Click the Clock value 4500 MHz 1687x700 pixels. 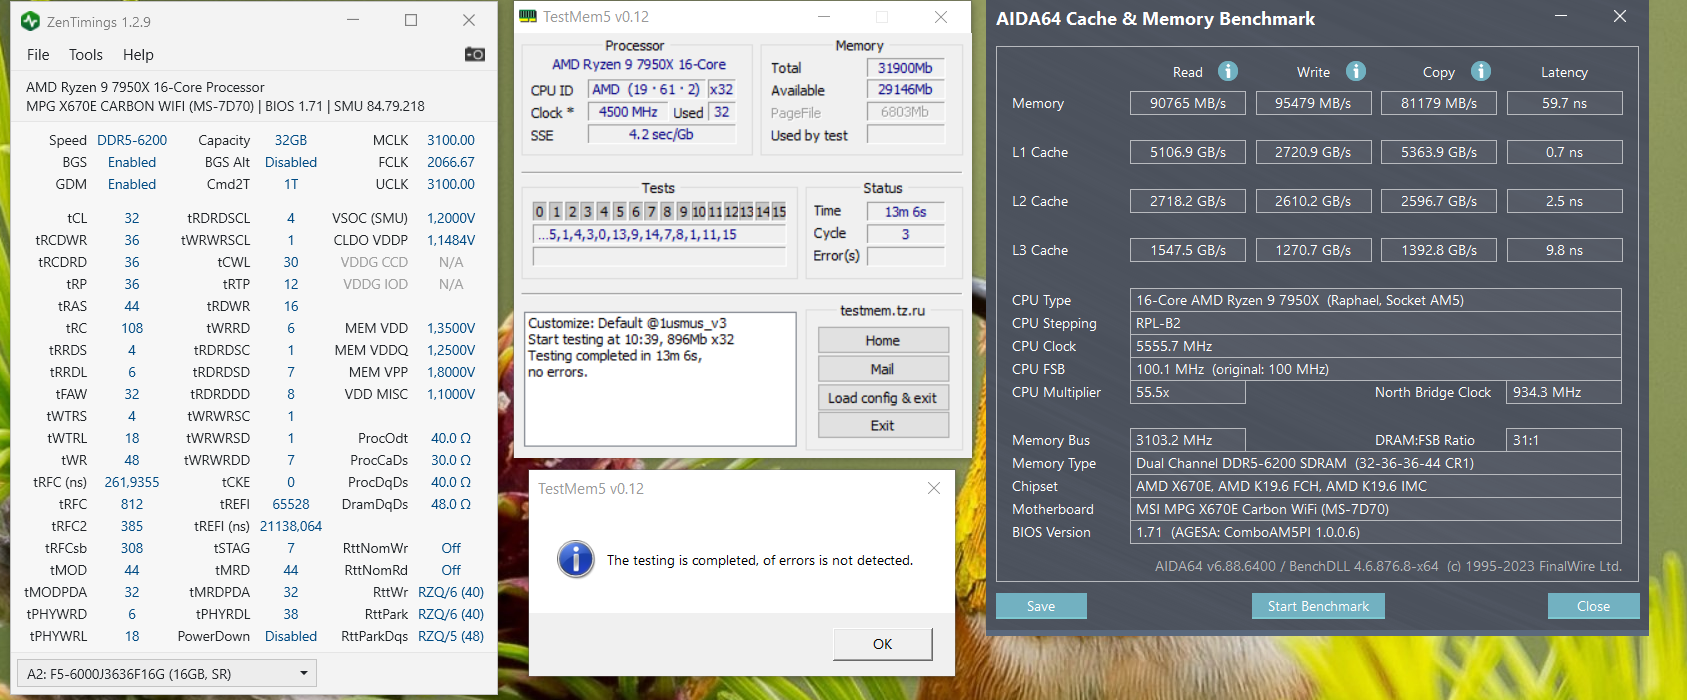click(x=628, y=112)
